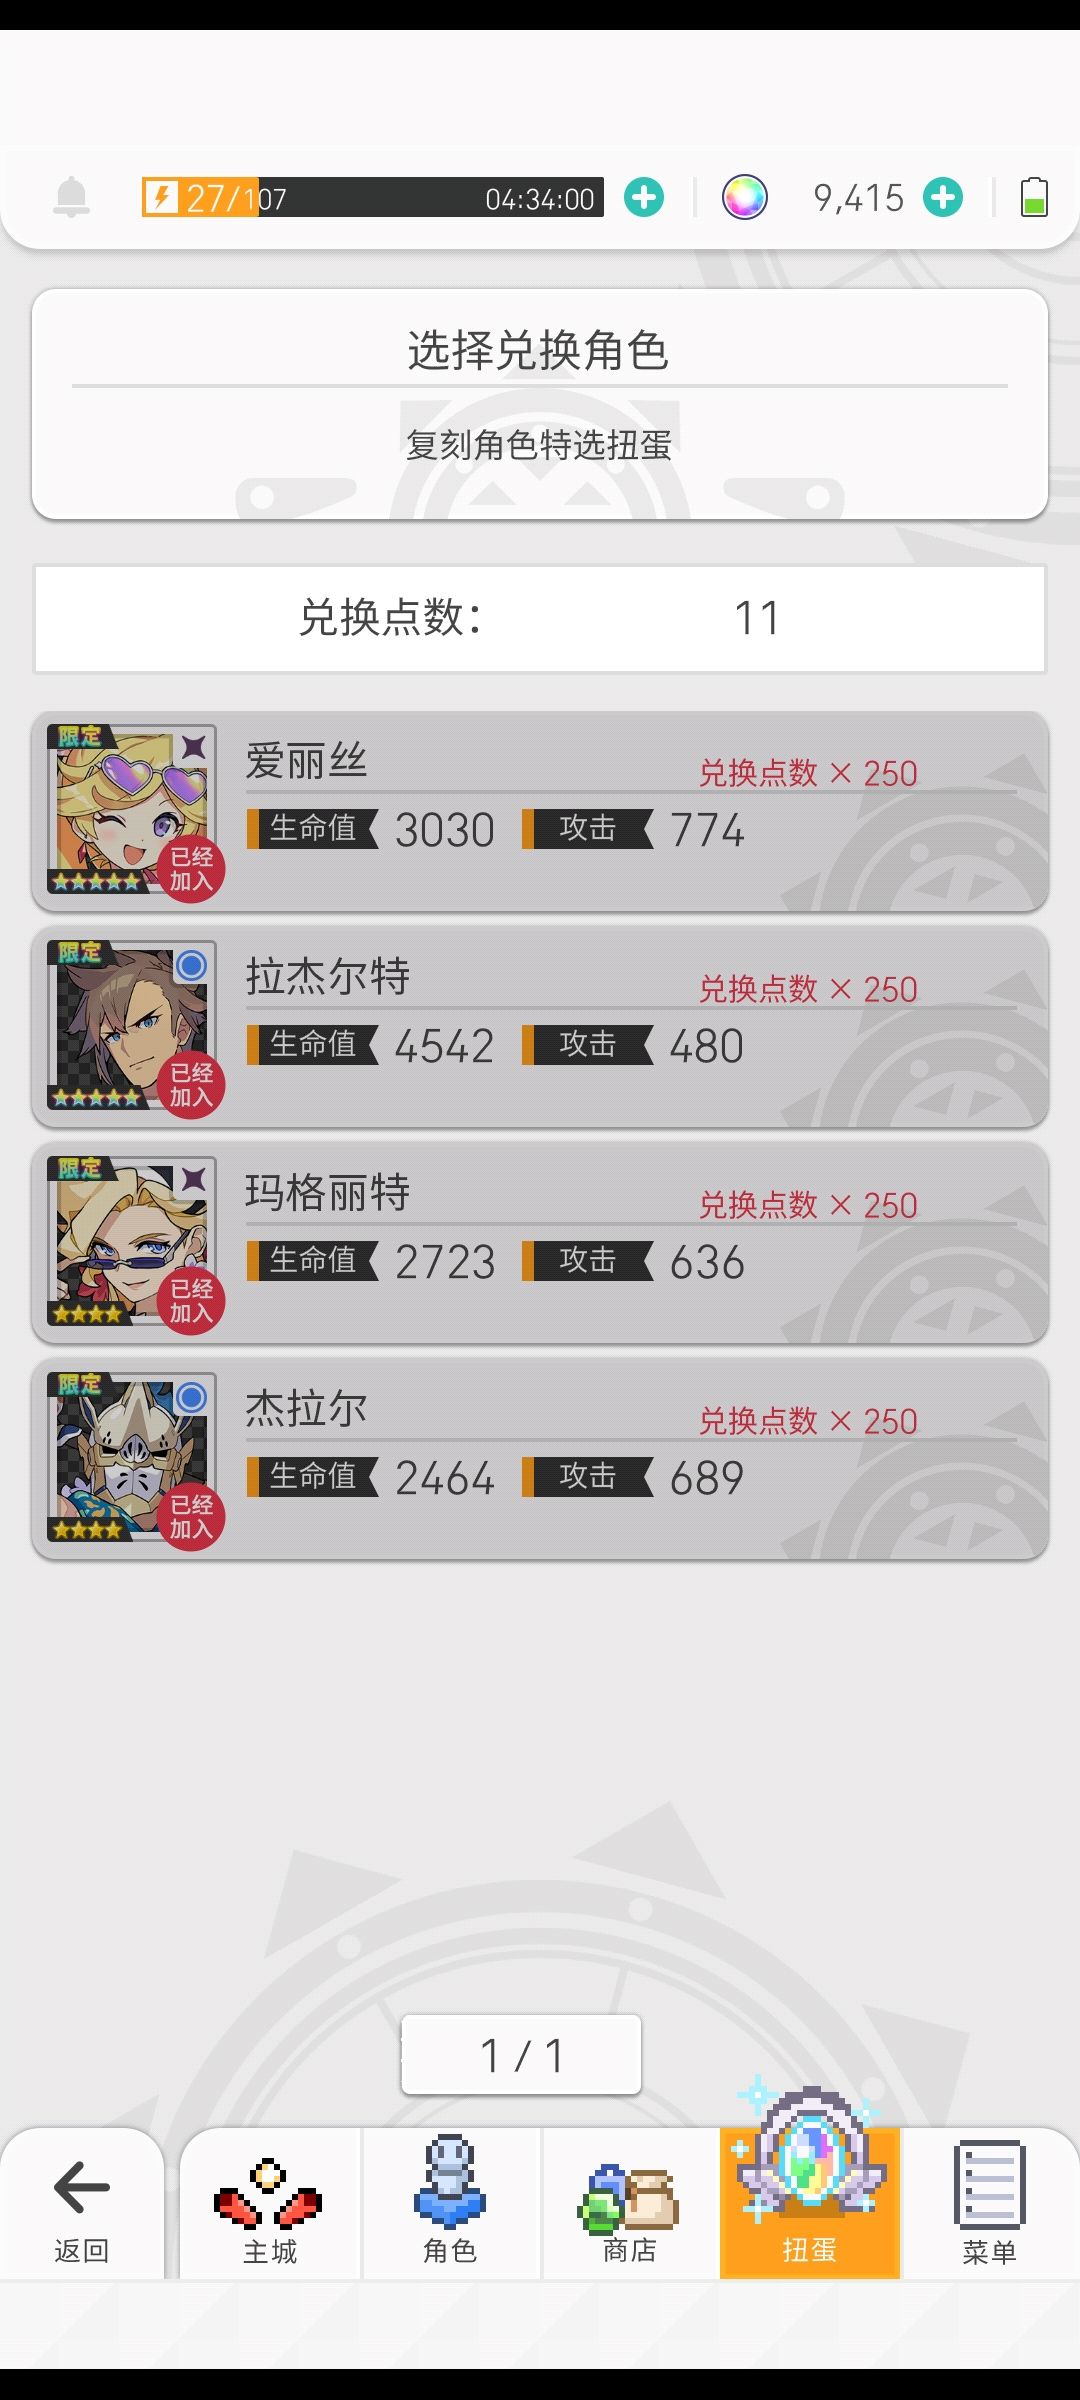This screenshot has height=2400, width=1080.
Task: Tap the 兑换点数 points display
Action: (540, 618)
